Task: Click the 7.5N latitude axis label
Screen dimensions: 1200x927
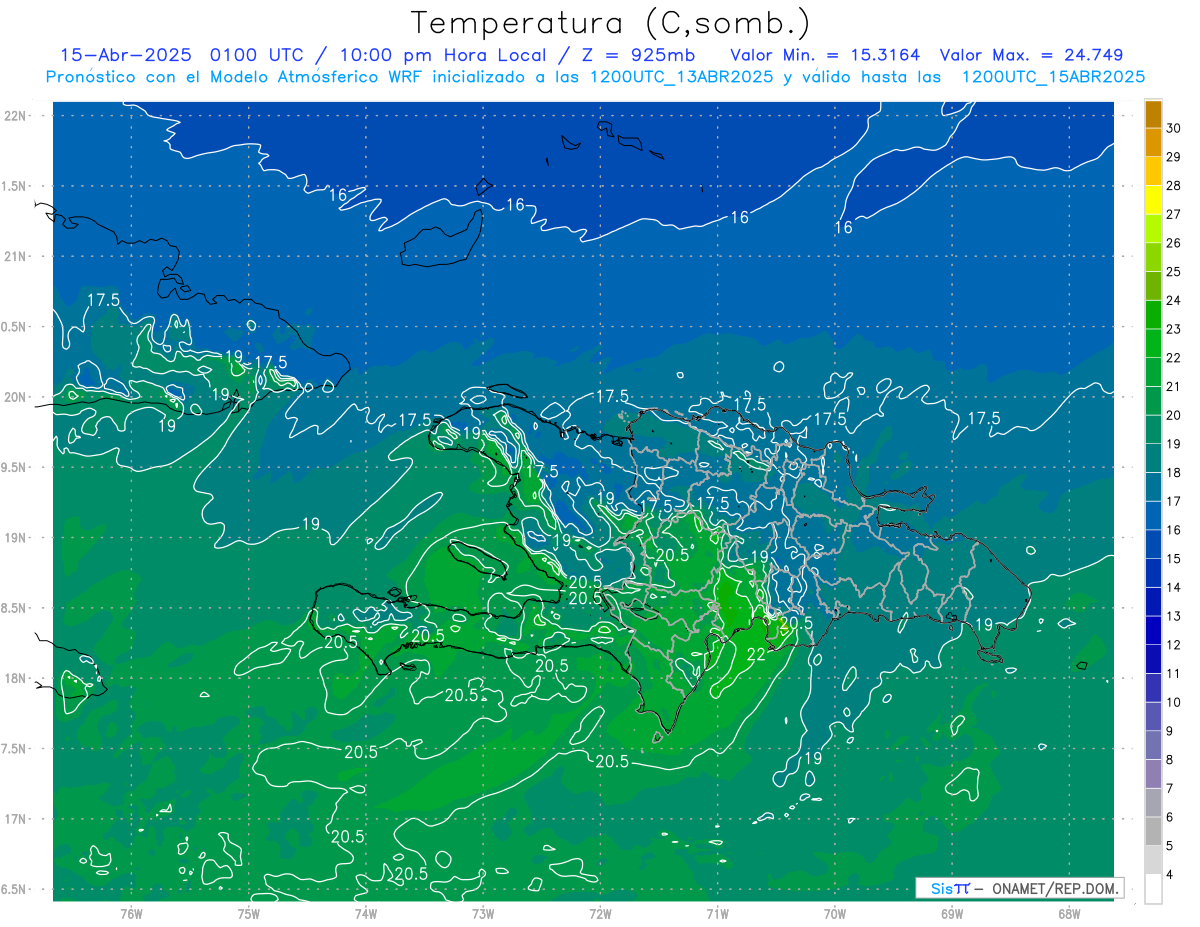Action: (x=14, y=749)
